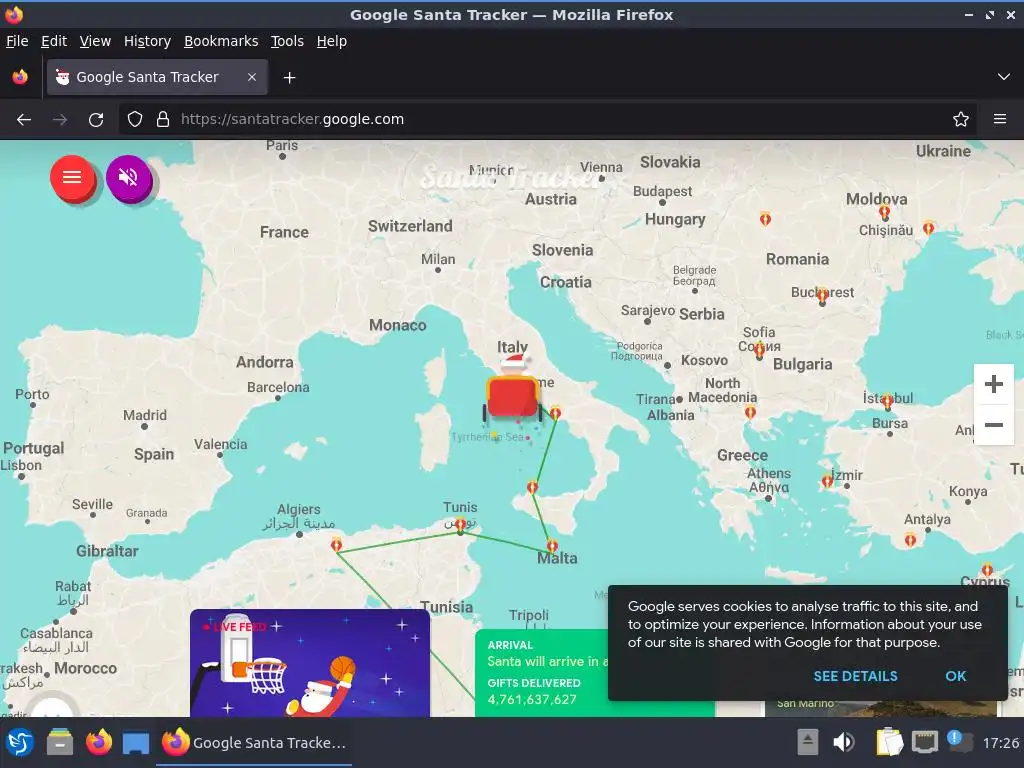View site security via padlock icon
Screen dimensions: 1024x768
pos(163,120)
